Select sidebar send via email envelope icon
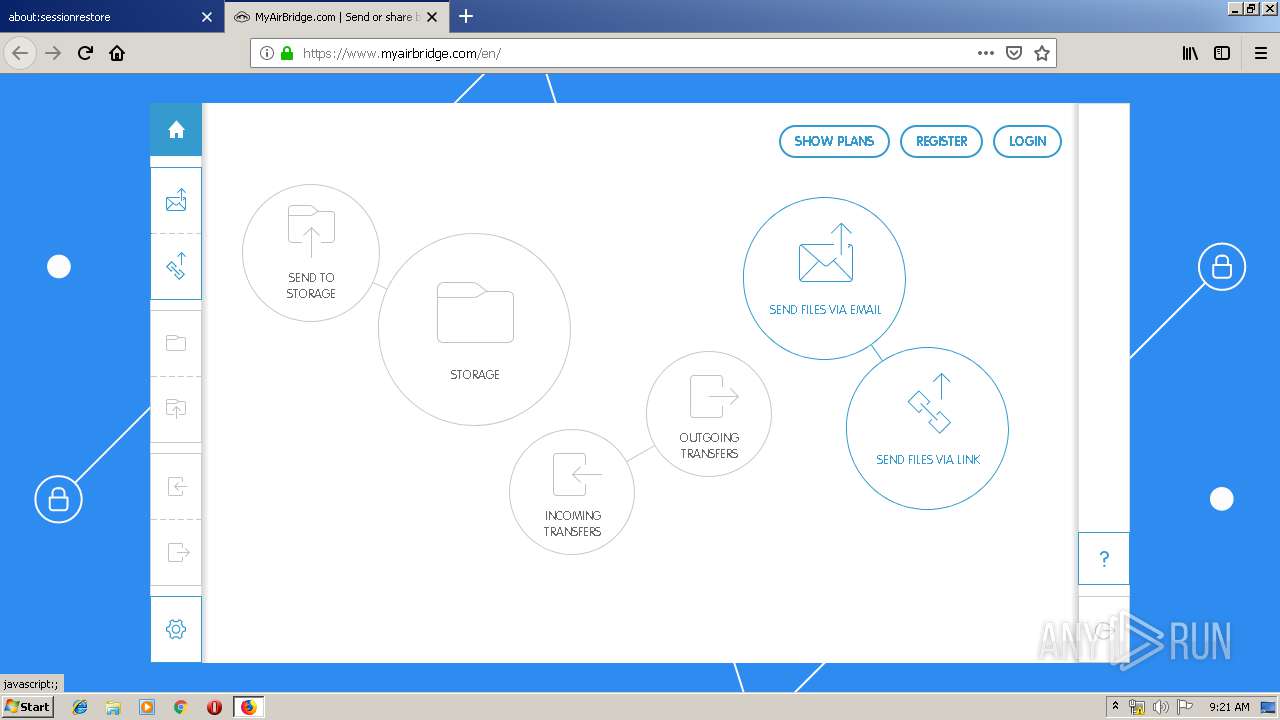The width and height of the screenshot is (1280, 720). [176, 201]
